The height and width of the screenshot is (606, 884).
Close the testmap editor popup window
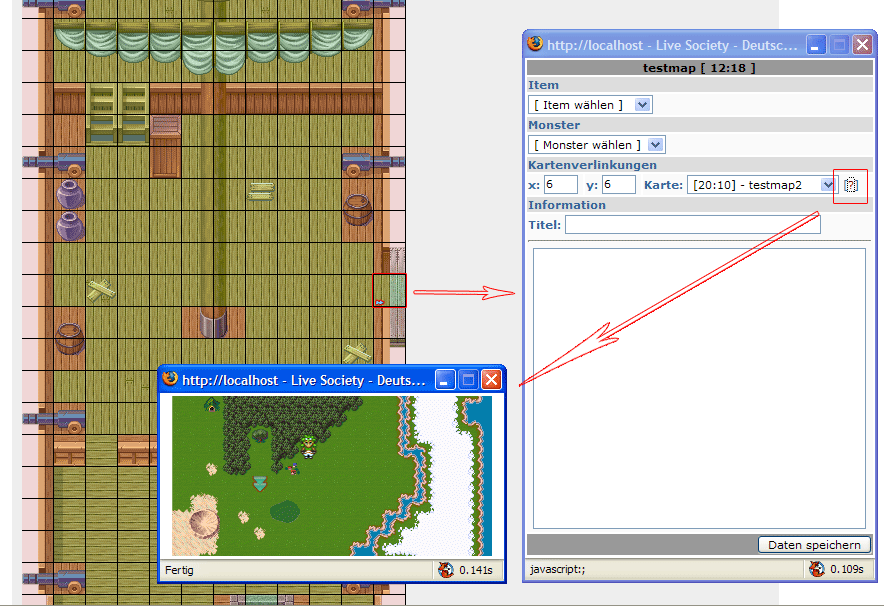pyautogui.click(x=862, y=45)
